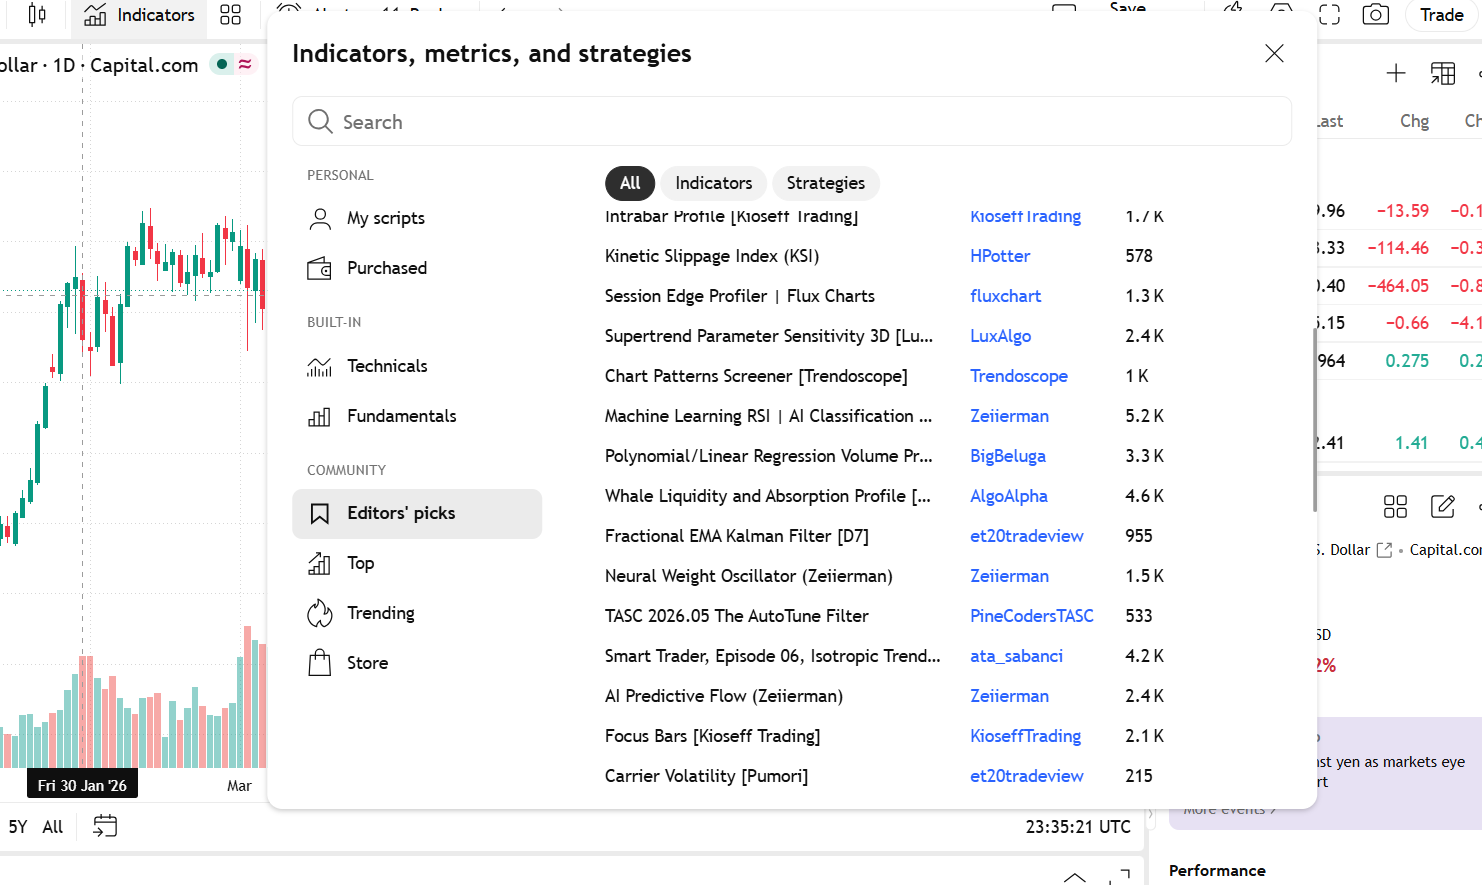This screenshot has height=885, width=1482.
Task: Open author LuxAlgo profile link
Action: click(1001, 336)
